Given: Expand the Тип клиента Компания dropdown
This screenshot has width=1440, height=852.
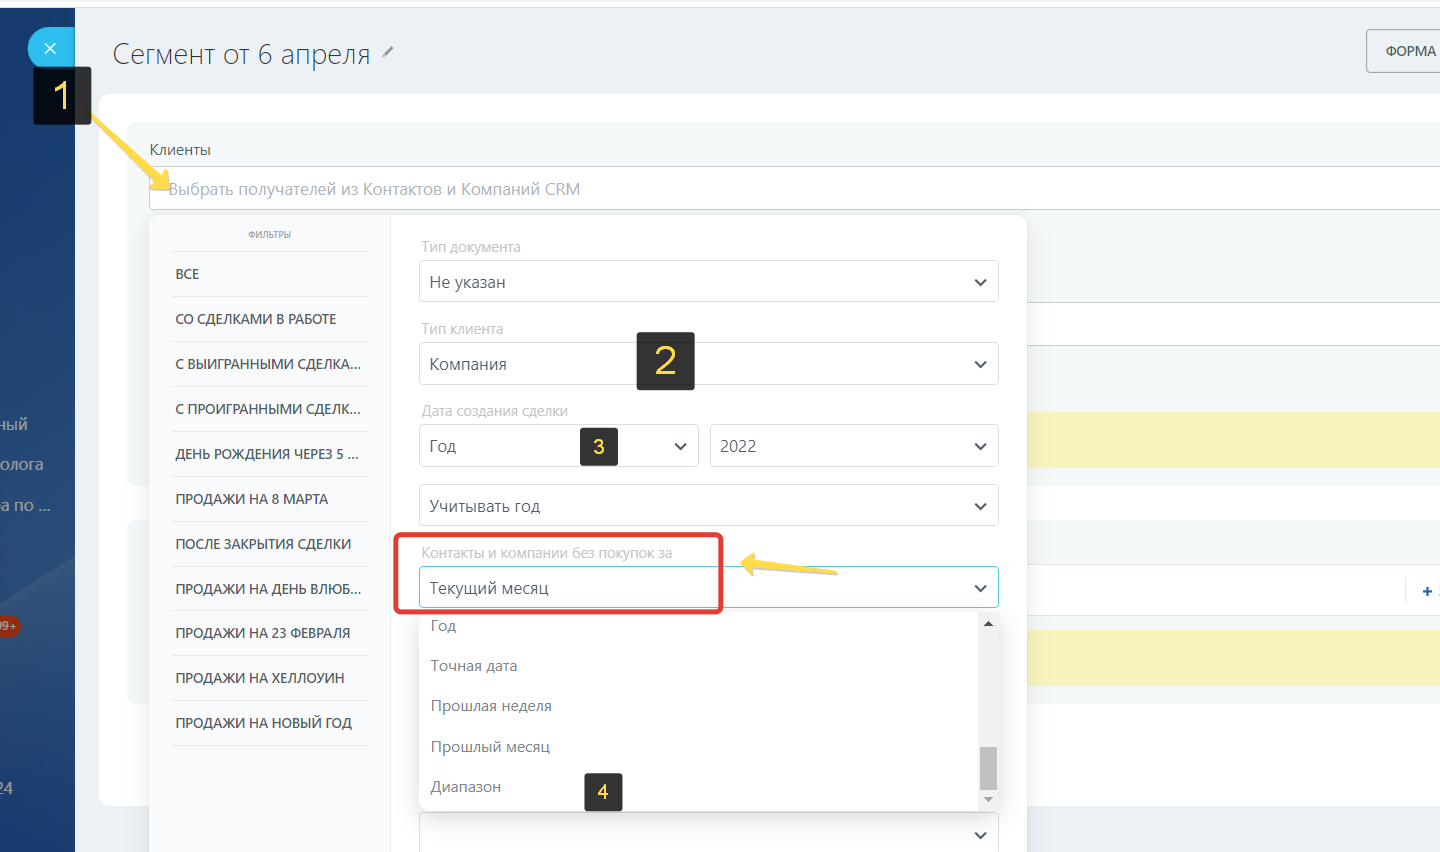Looking at the screenshot, I should point(708,364).
